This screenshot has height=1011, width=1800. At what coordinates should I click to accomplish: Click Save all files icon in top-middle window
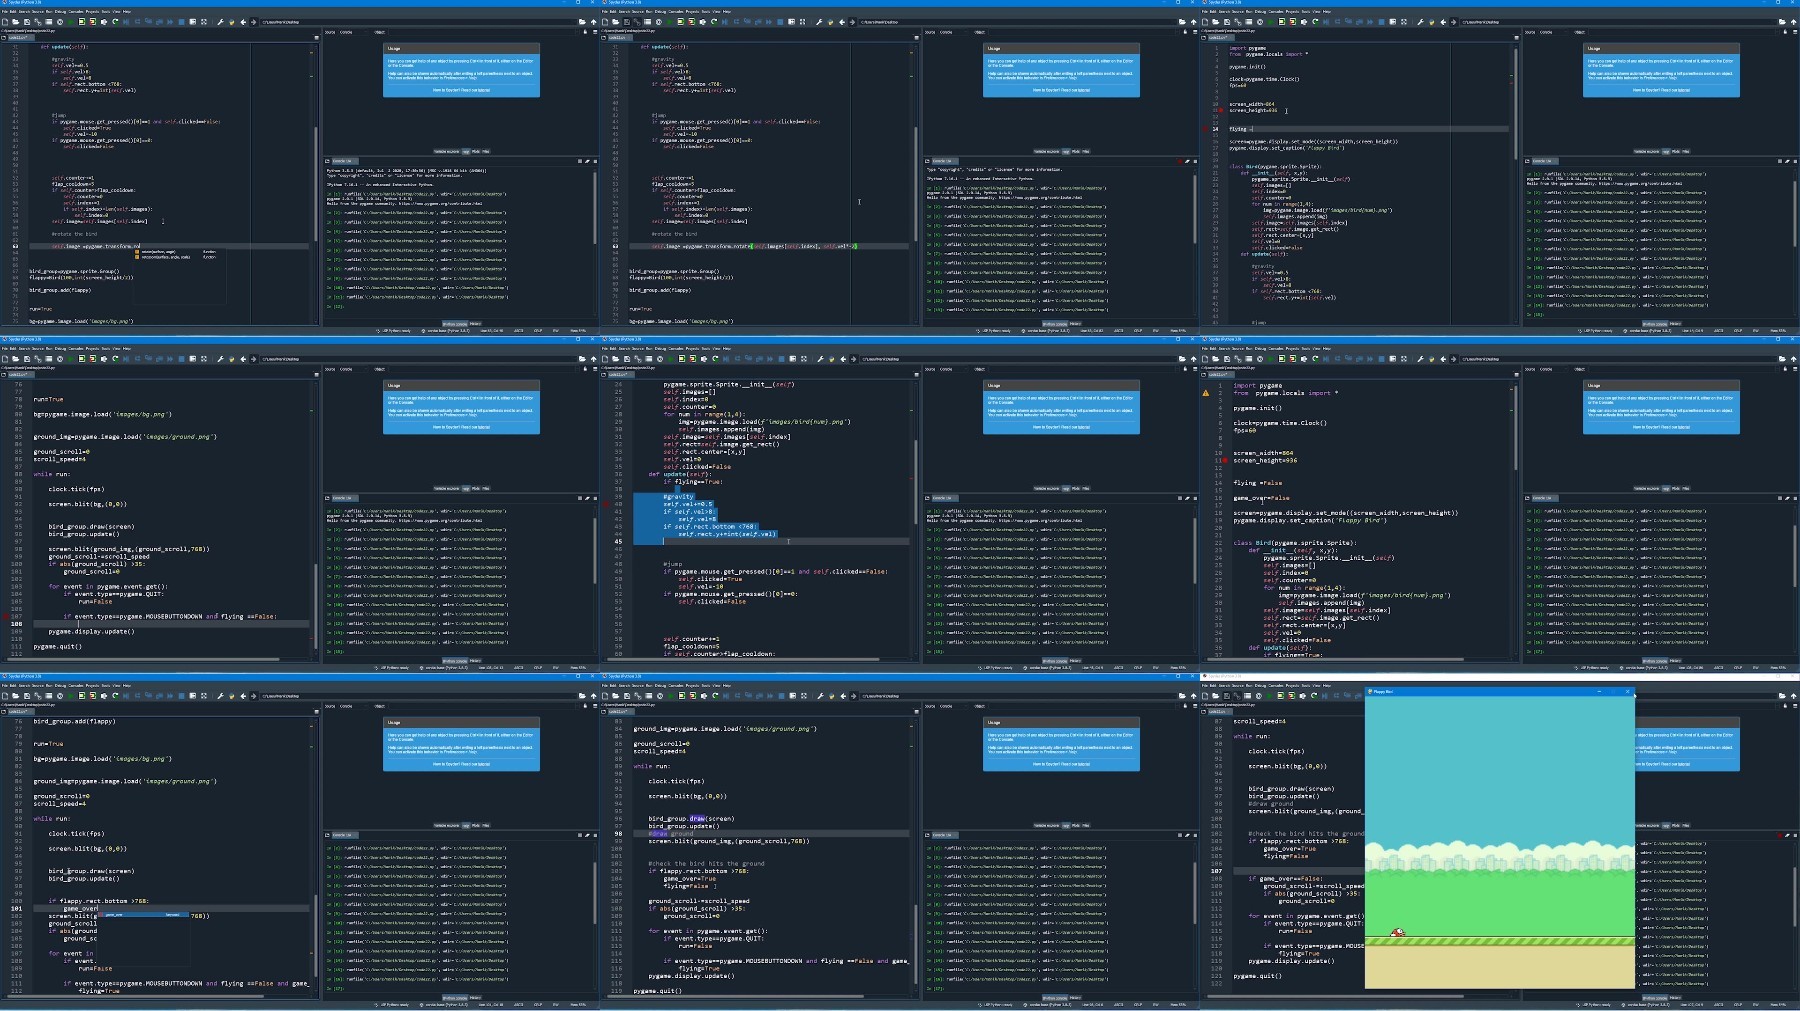pyautogui.click(x=638, y=22)
